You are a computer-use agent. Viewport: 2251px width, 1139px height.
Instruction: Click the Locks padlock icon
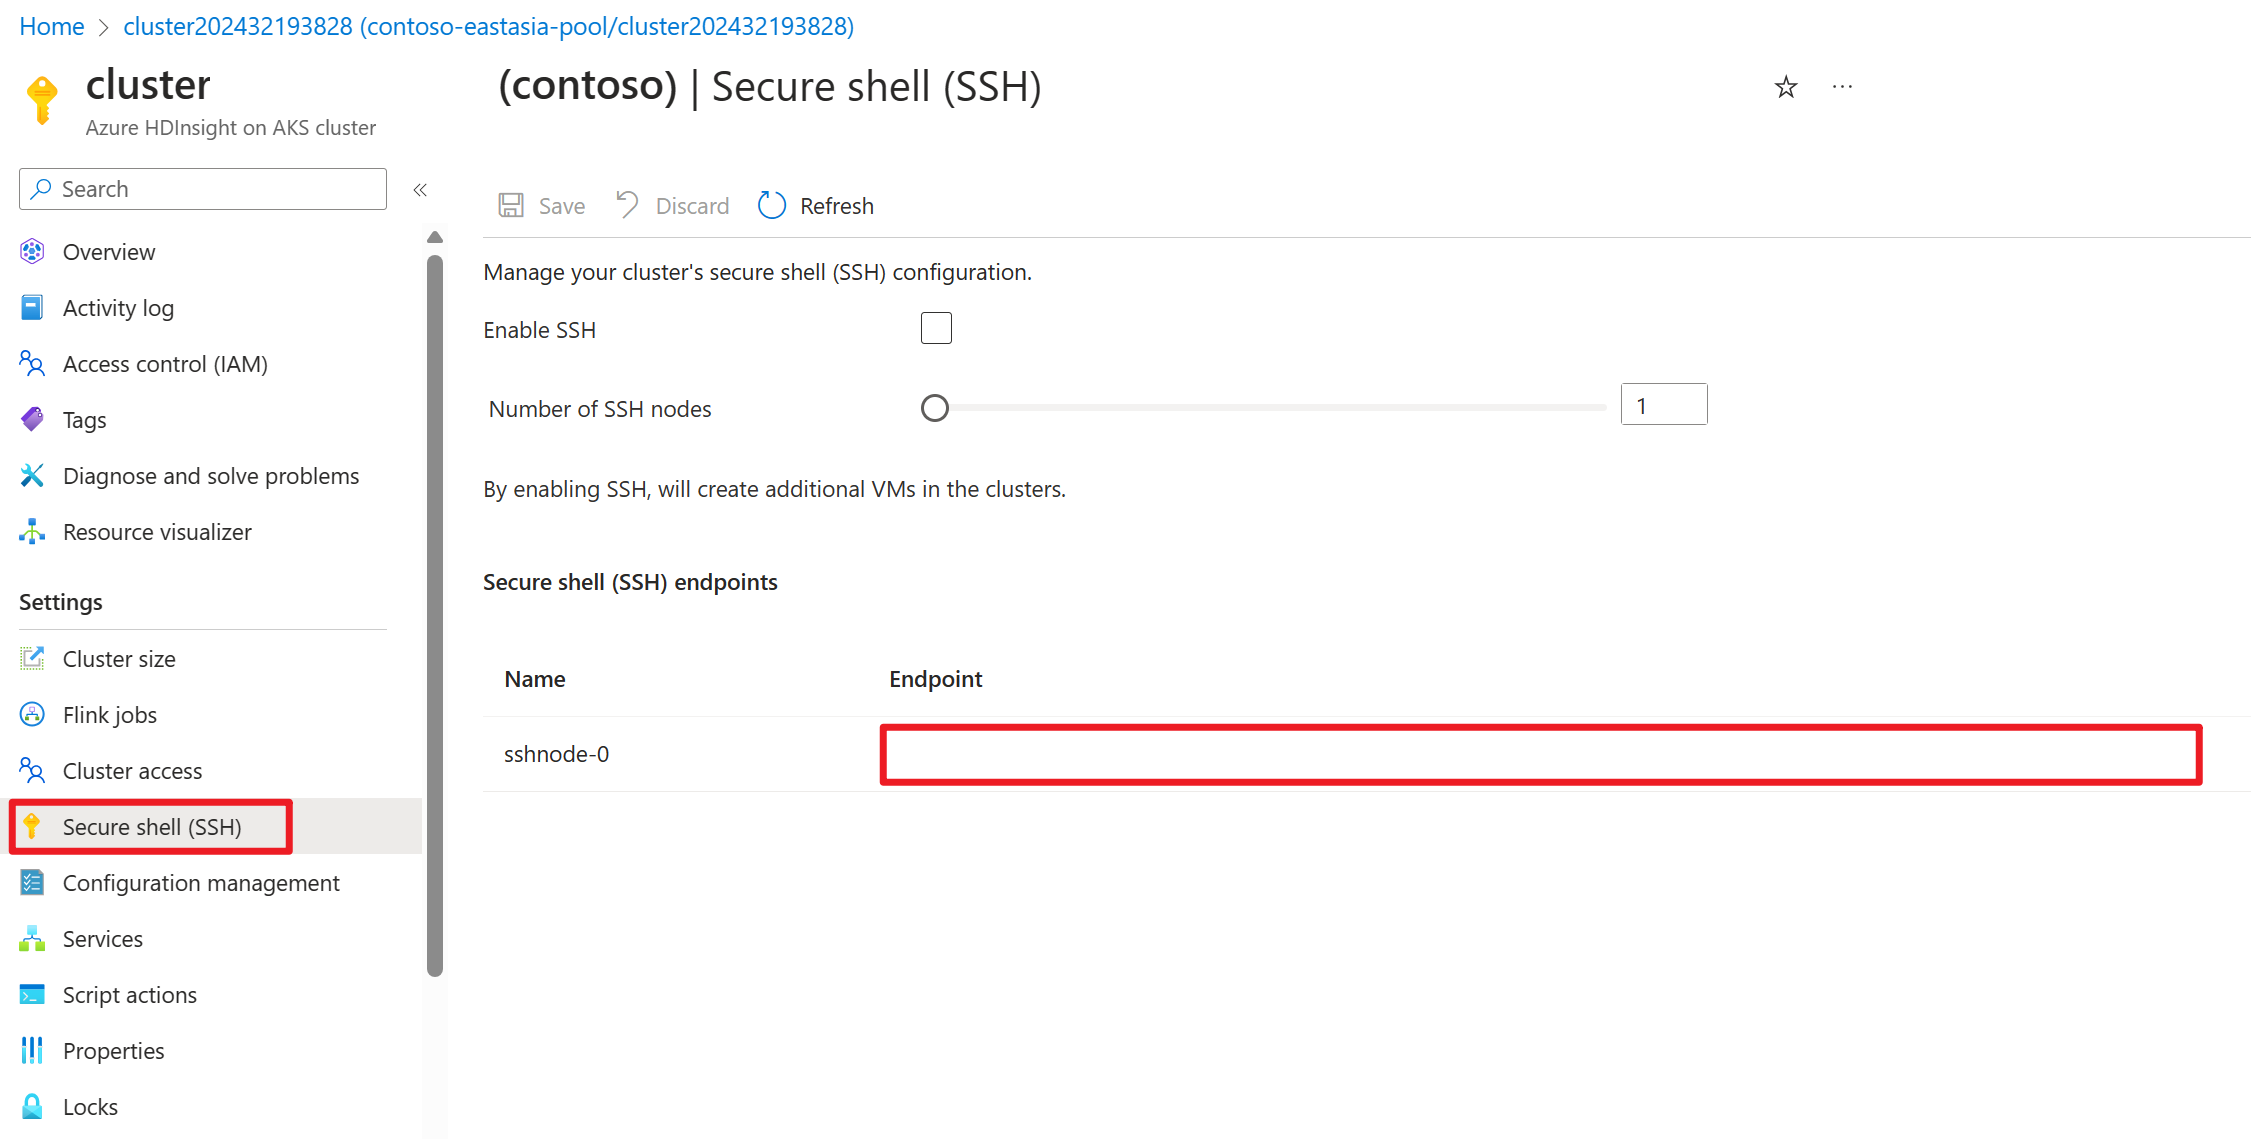click(32, 1107)
